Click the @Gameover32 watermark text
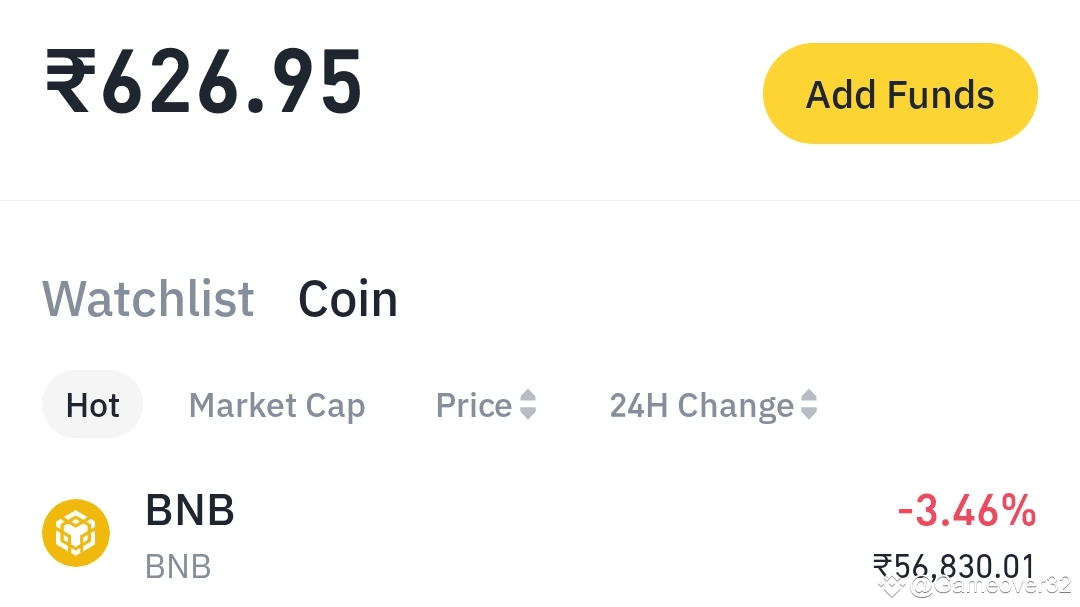The width and height of the screenshot is (1080, 607). click(990, 586)
